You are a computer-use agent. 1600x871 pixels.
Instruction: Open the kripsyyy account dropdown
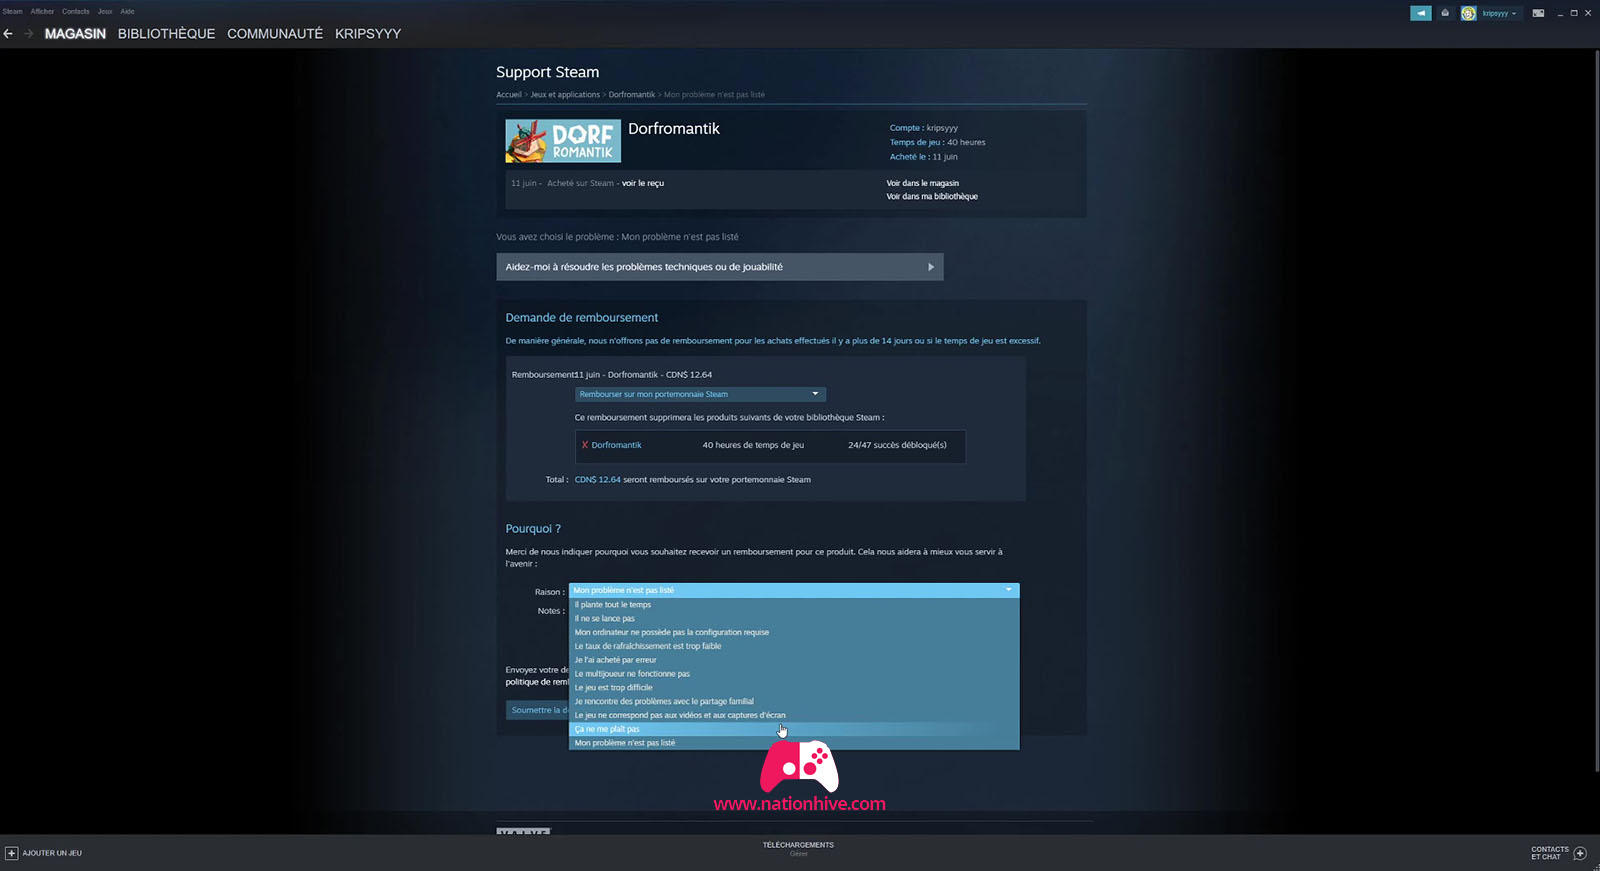1499,13
